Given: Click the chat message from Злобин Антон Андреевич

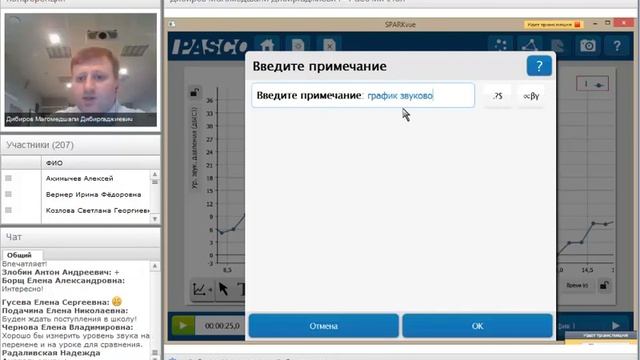Looking at the screenshot, I should click(60, 272).
